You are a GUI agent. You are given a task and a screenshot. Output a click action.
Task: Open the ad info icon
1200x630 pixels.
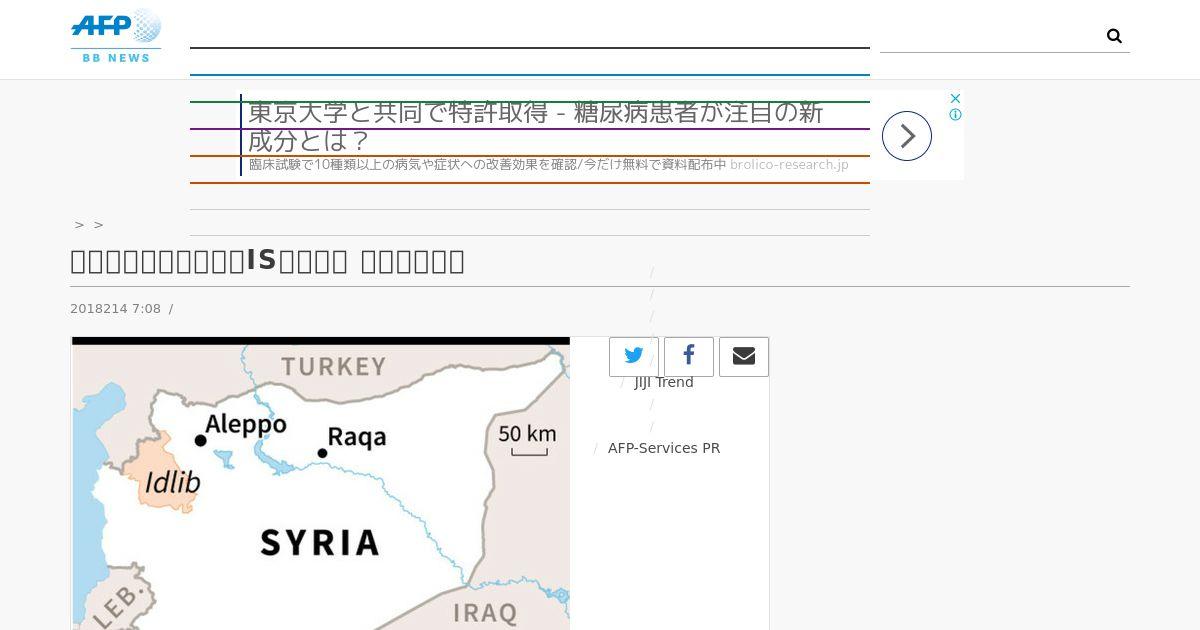[955, 115]
